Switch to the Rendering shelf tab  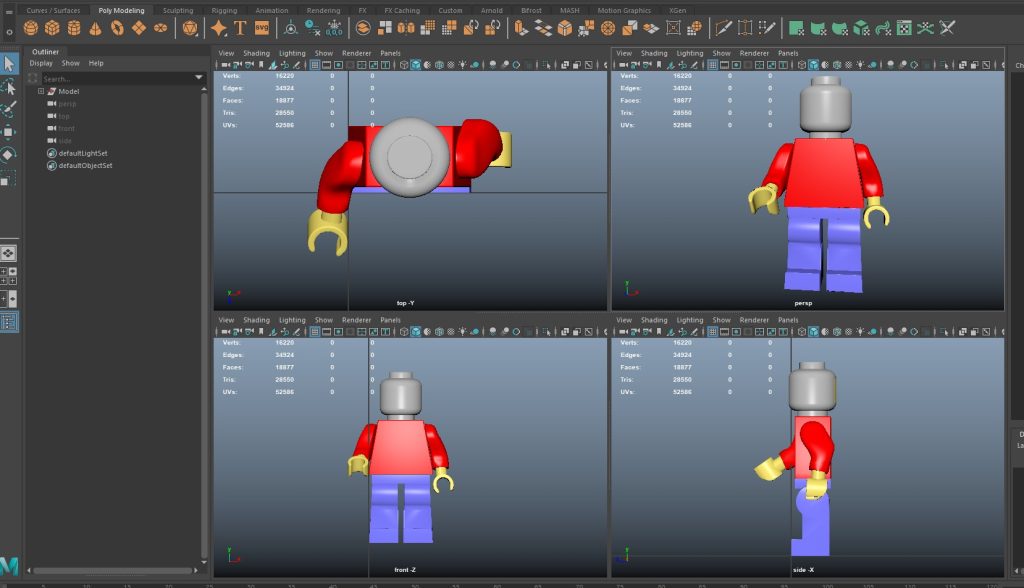323,10
